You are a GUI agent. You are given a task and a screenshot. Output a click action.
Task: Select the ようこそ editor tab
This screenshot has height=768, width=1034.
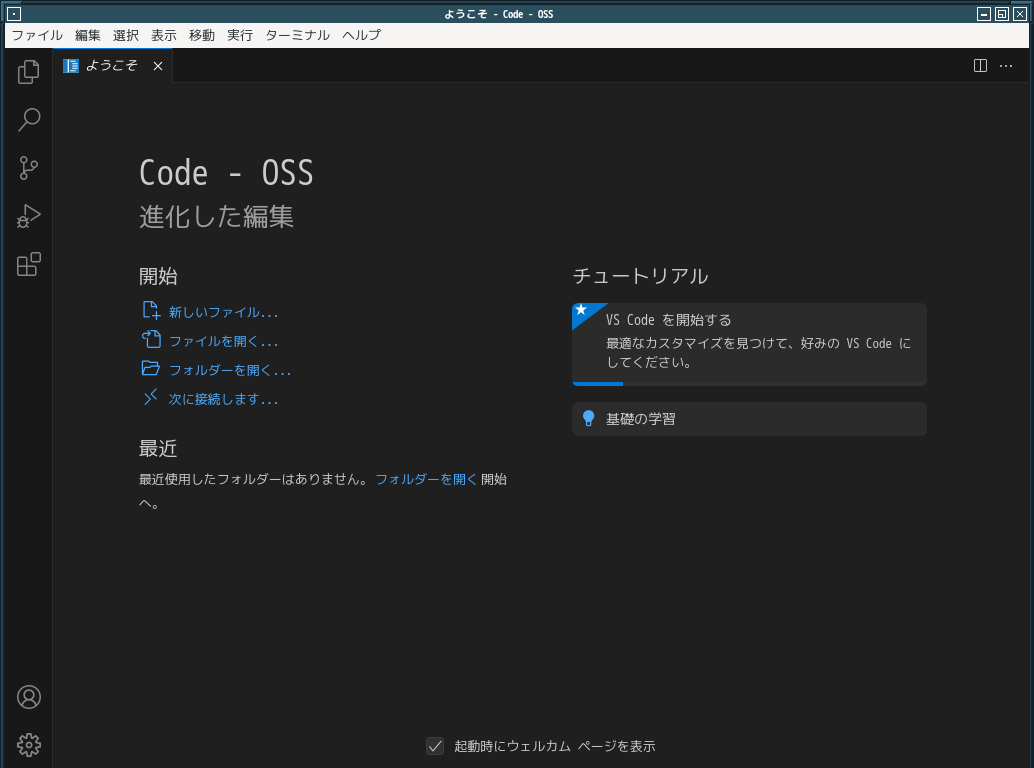pos(113,65)
